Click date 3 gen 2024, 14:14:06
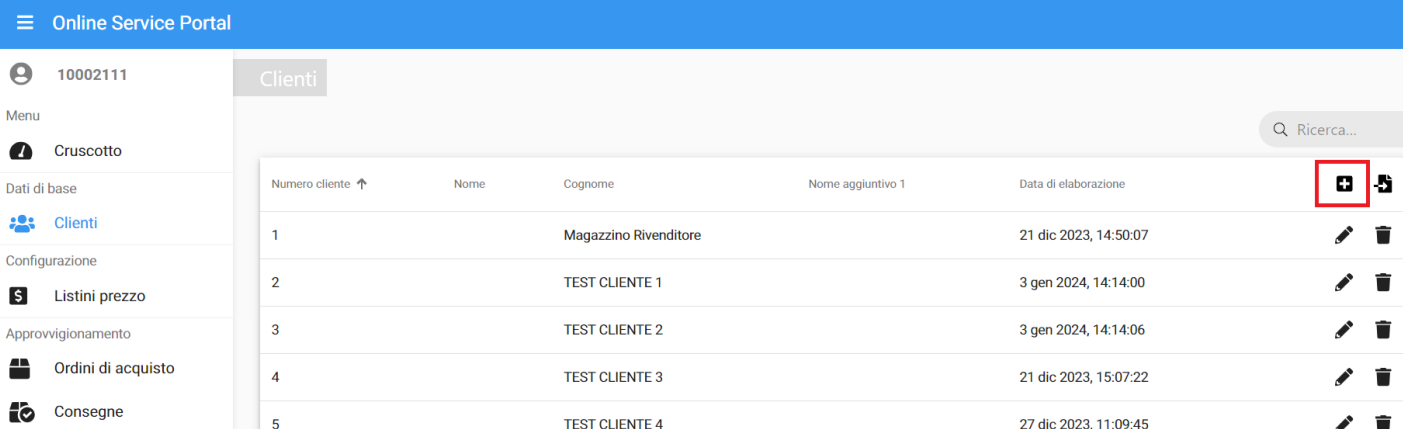Image resolution: width=1403 pixels, height=429 pixels. (x=1082, y=329)
